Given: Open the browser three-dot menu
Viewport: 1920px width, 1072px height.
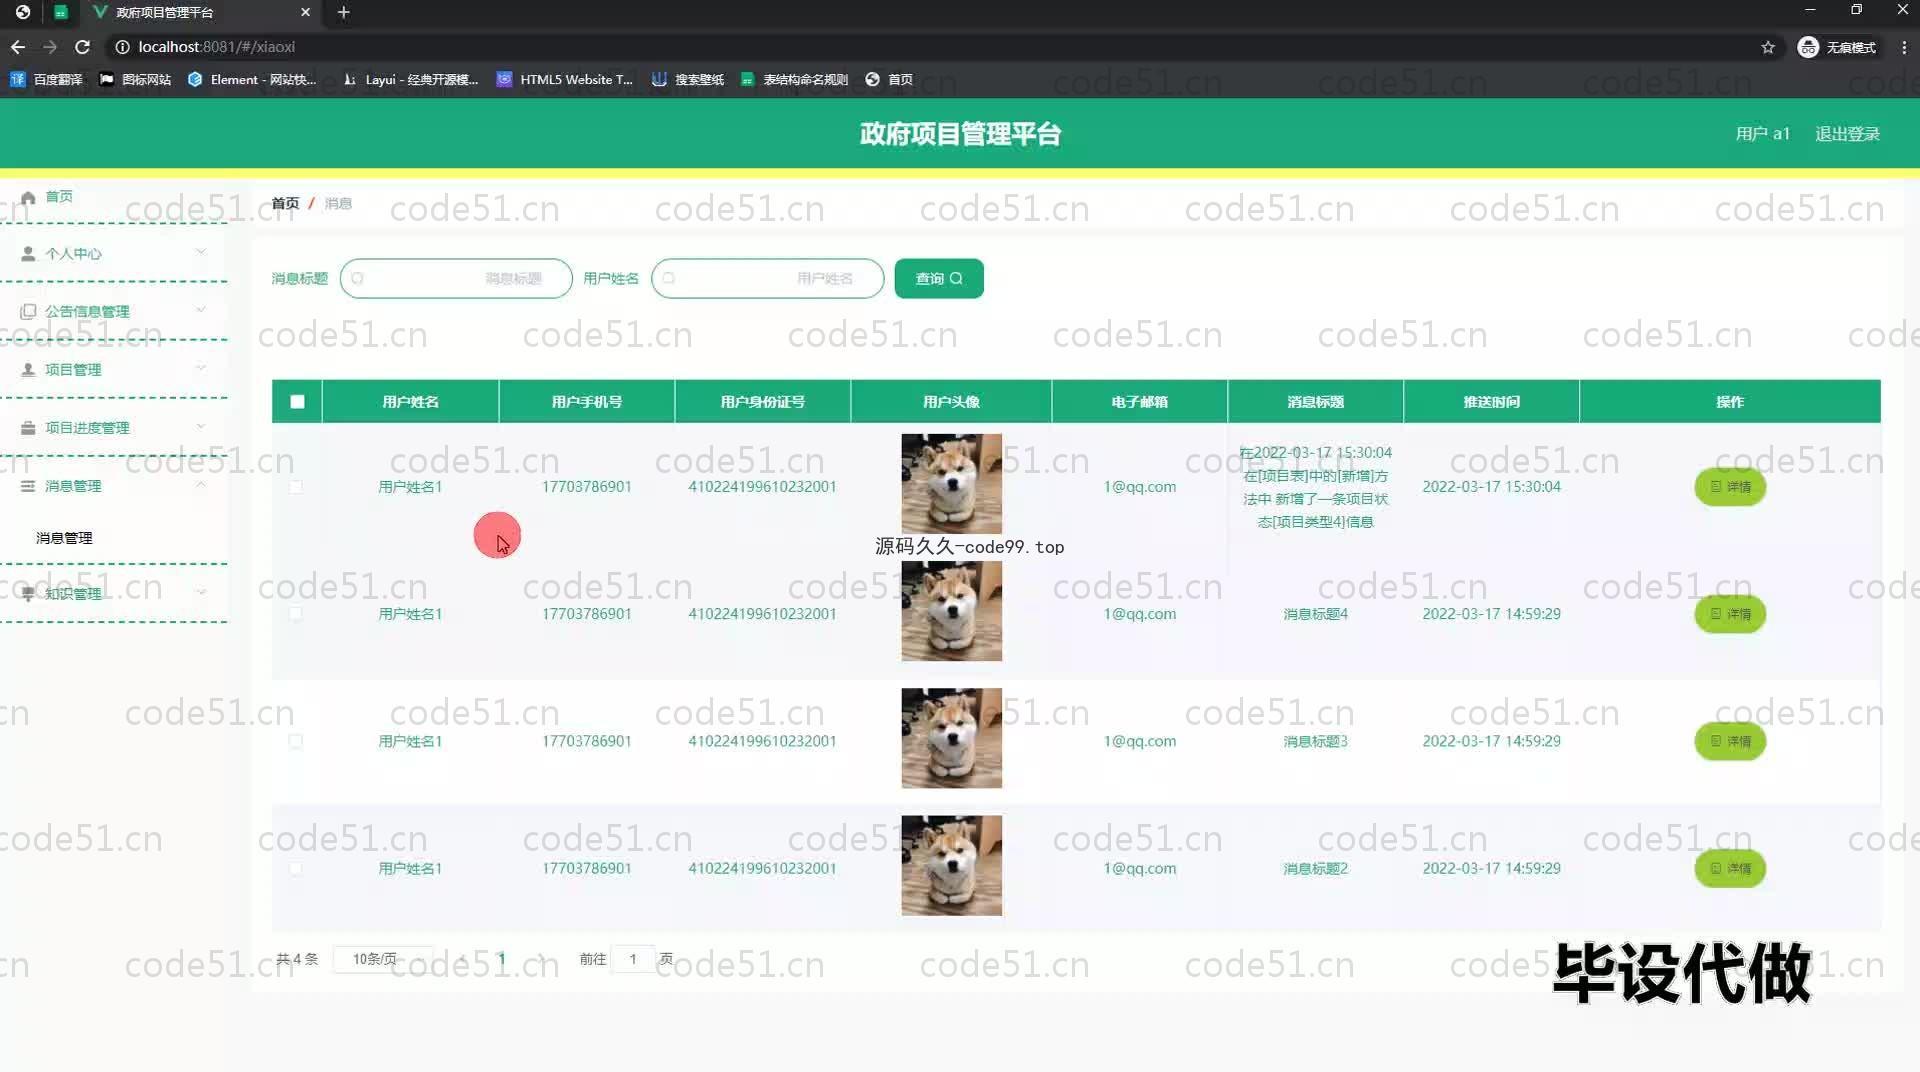Looking at the screenshot, I should [1904, 47].
